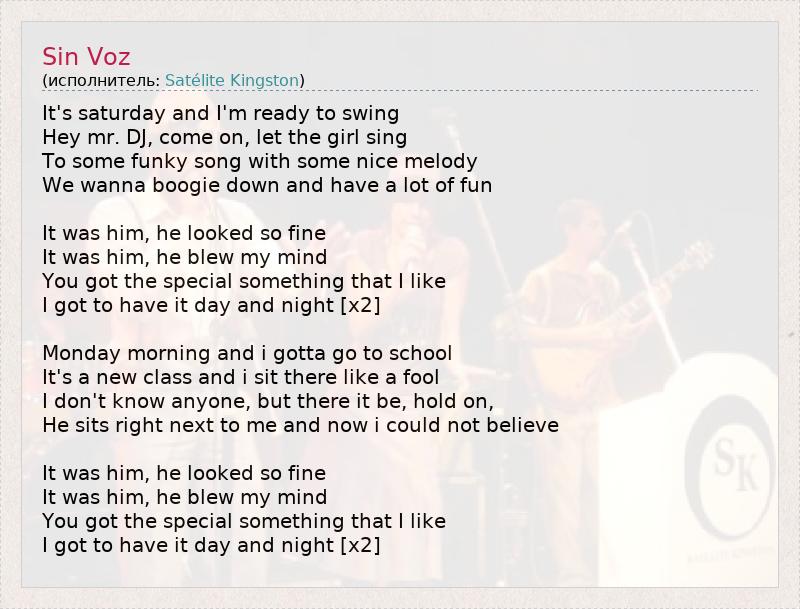The image size is (800, 609).
Task: Click the "We wanna boogie down" line
Action: pyautogui.click(x=267, y=185)
